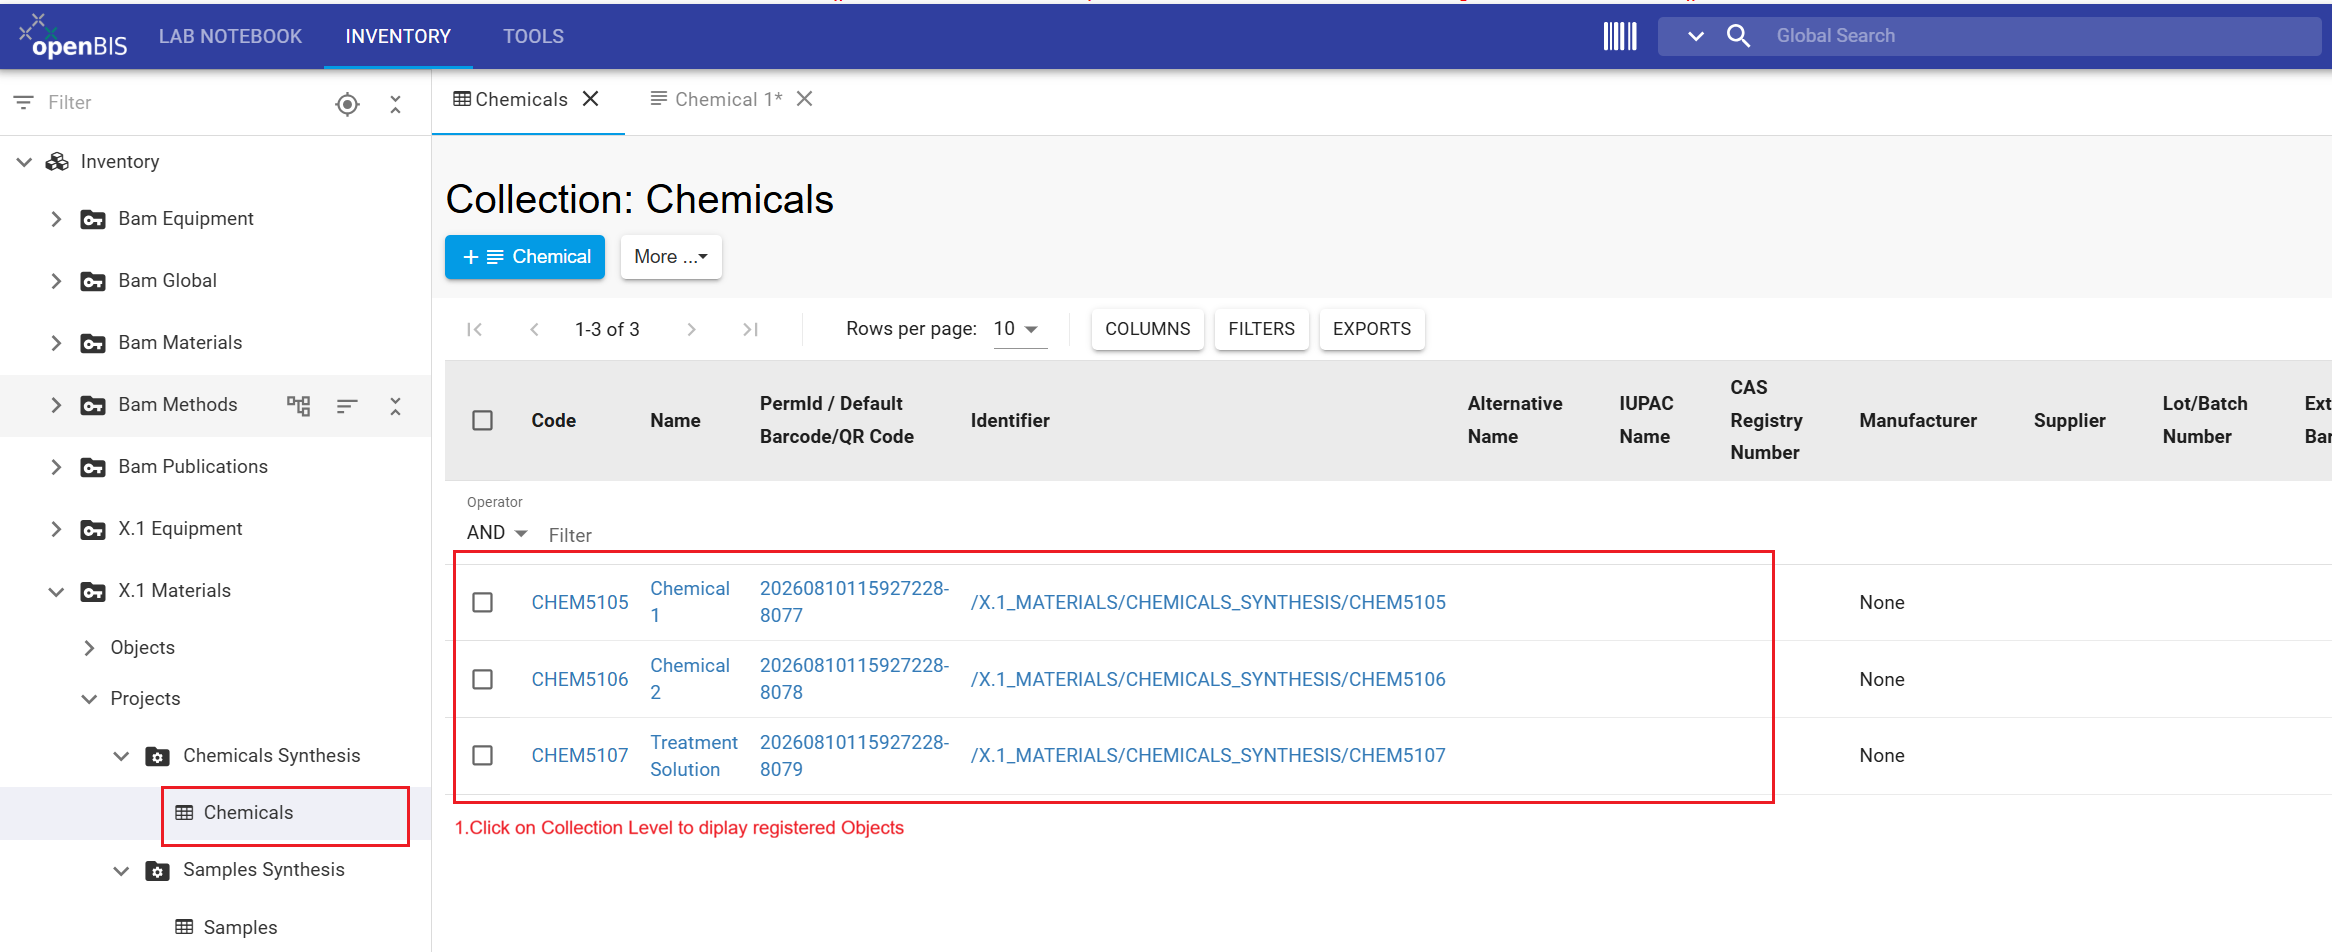Open the AND operator dropdown

point(497,533)
